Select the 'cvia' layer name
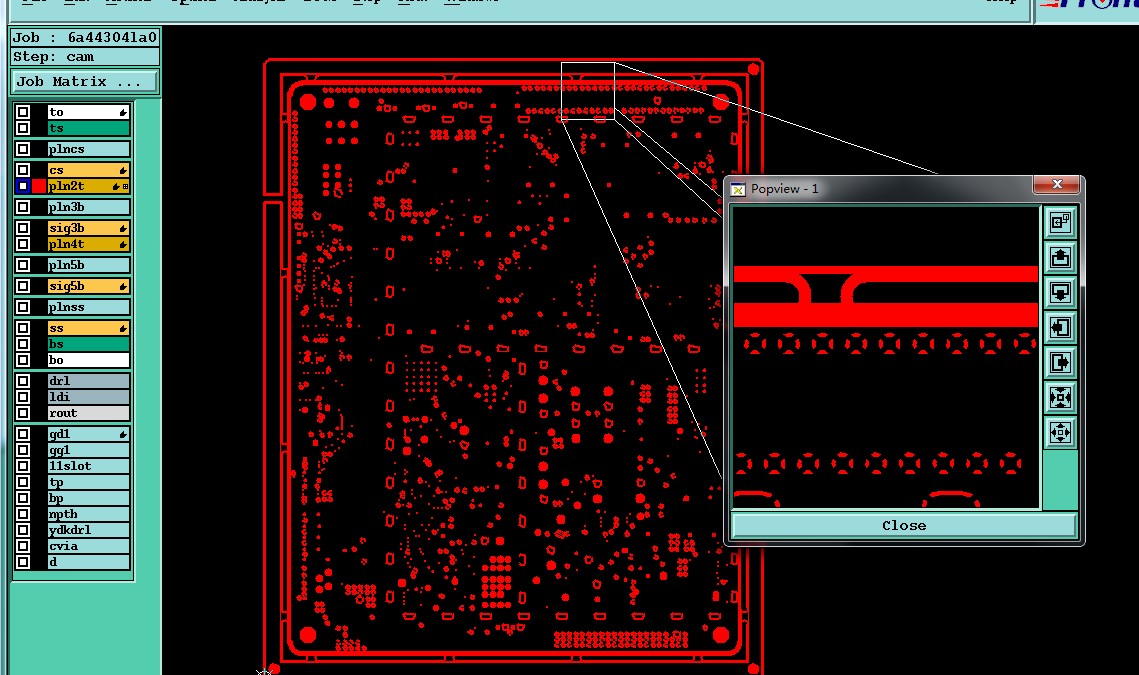1139x675 pixels. click(x=89, y=546)
